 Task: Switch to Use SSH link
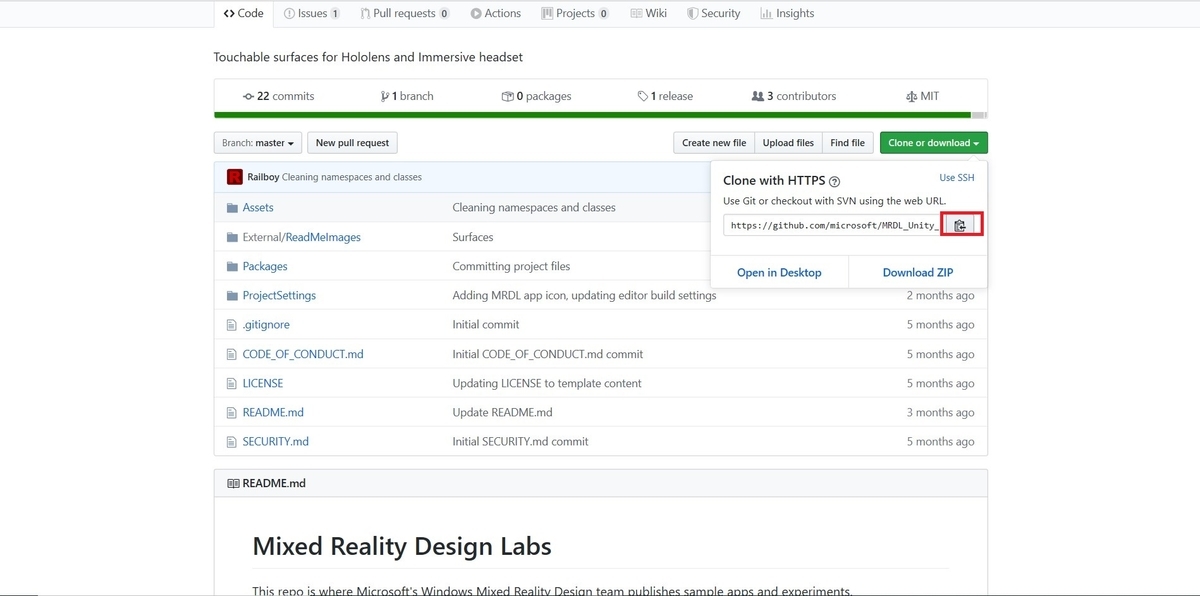957,177
